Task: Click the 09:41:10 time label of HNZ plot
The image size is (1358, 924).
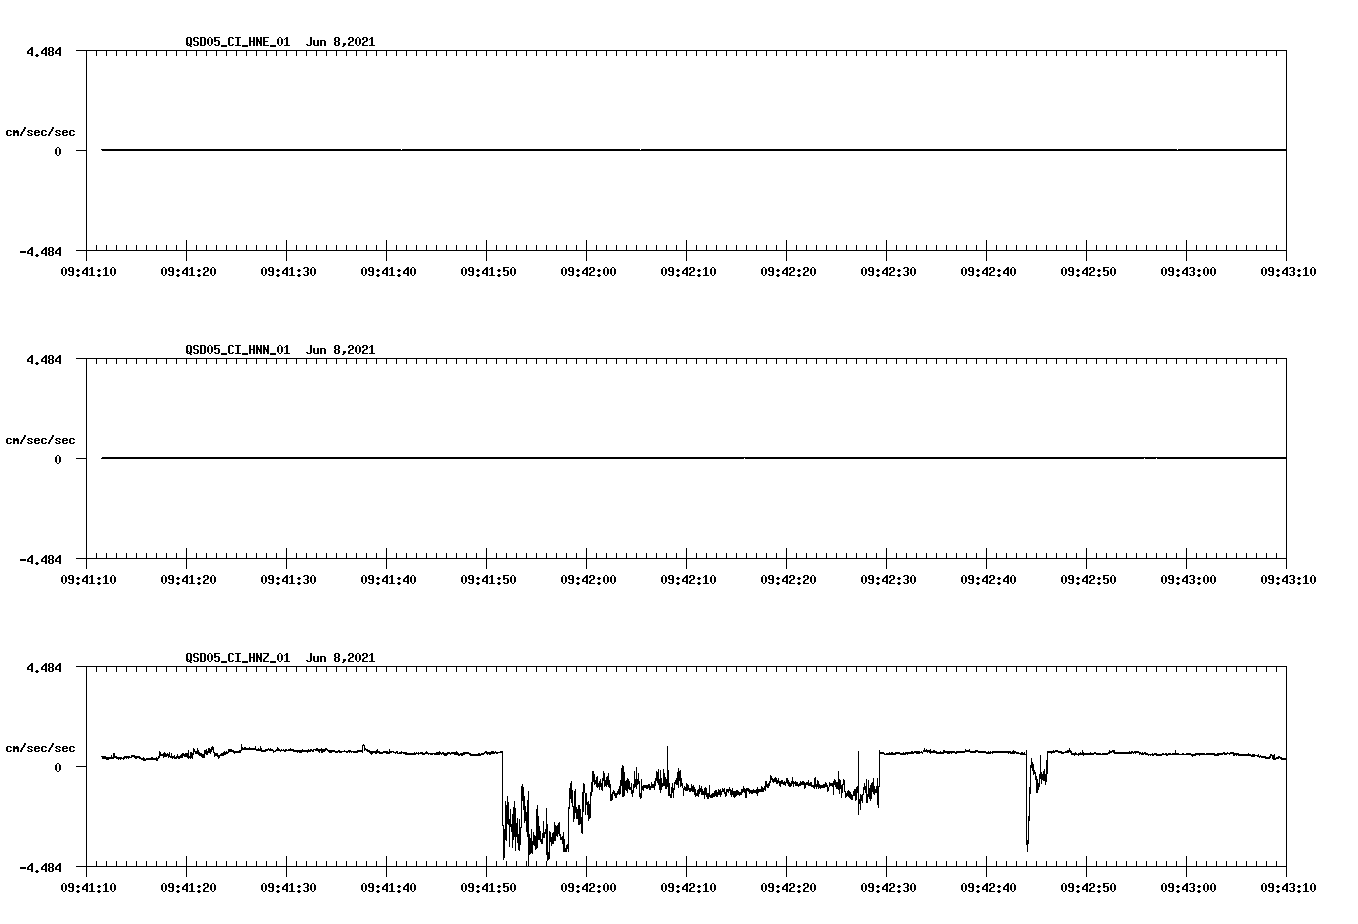Action: click(88, 887)
